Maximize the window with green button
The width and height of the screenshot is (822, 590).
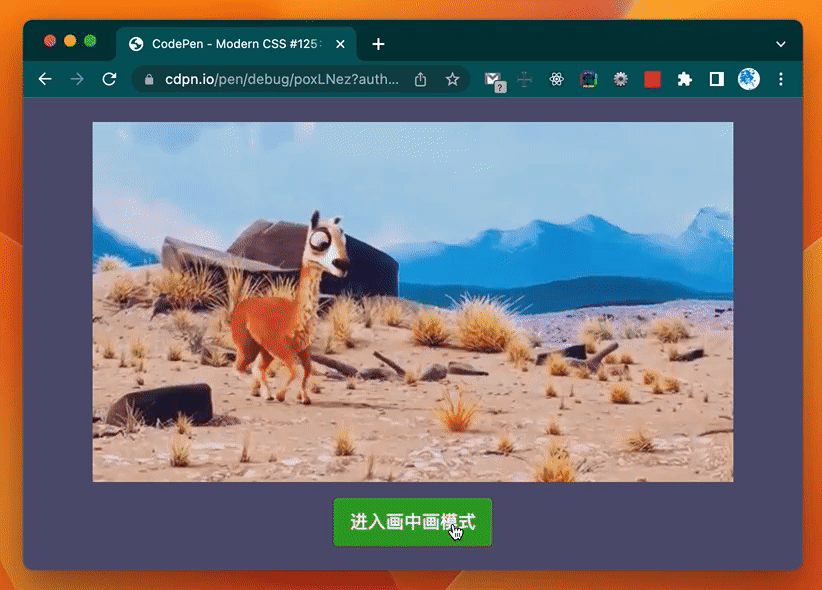pos(90,41)
